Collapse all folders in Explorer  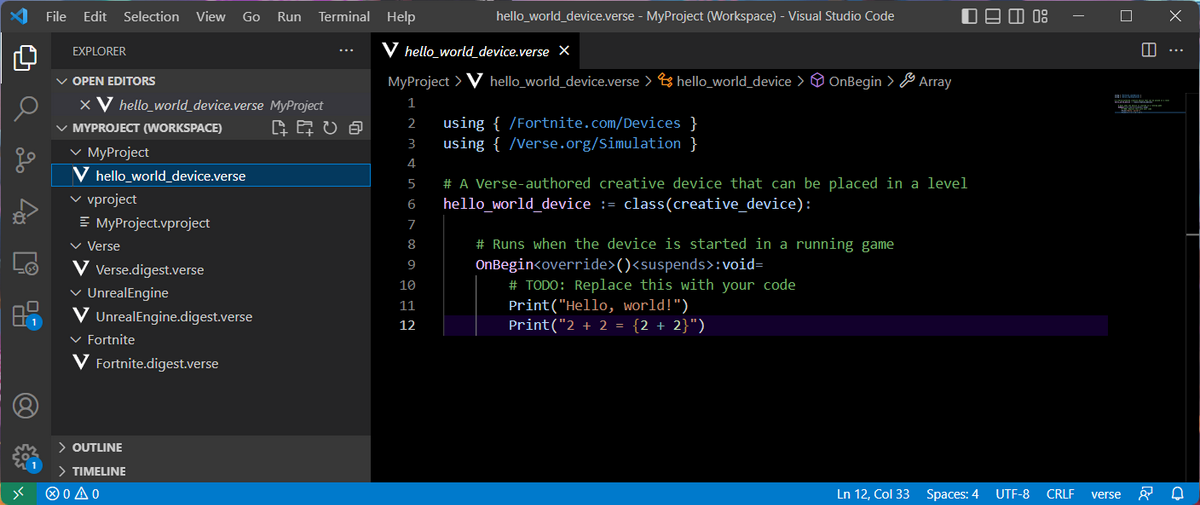pos(354,128)
